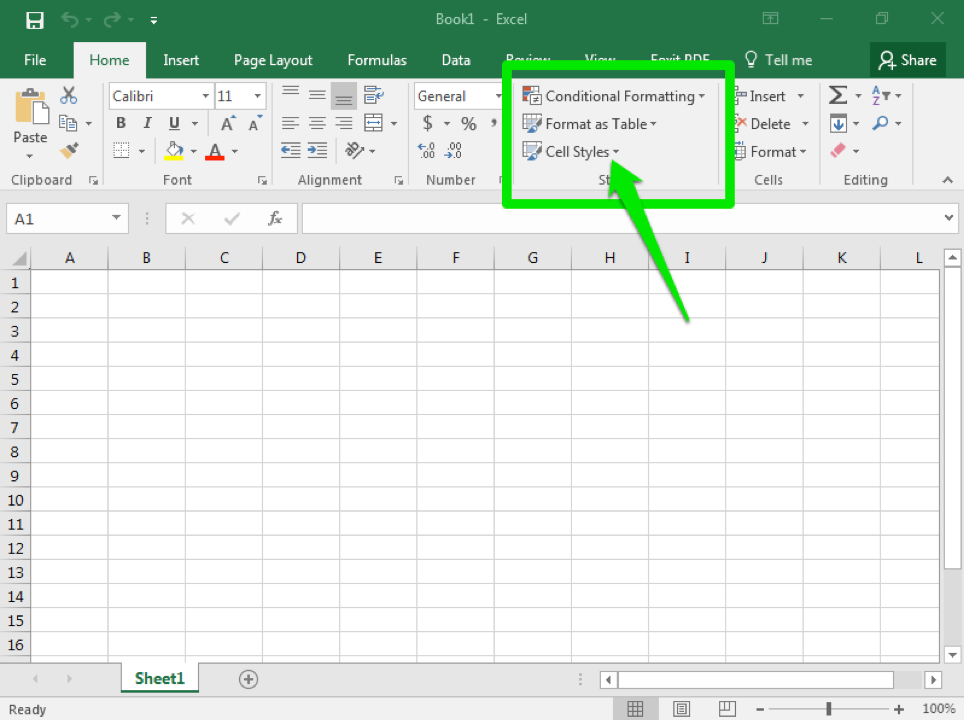Open Delete cells button
This screenshot has width=964, height=720.
769,124
